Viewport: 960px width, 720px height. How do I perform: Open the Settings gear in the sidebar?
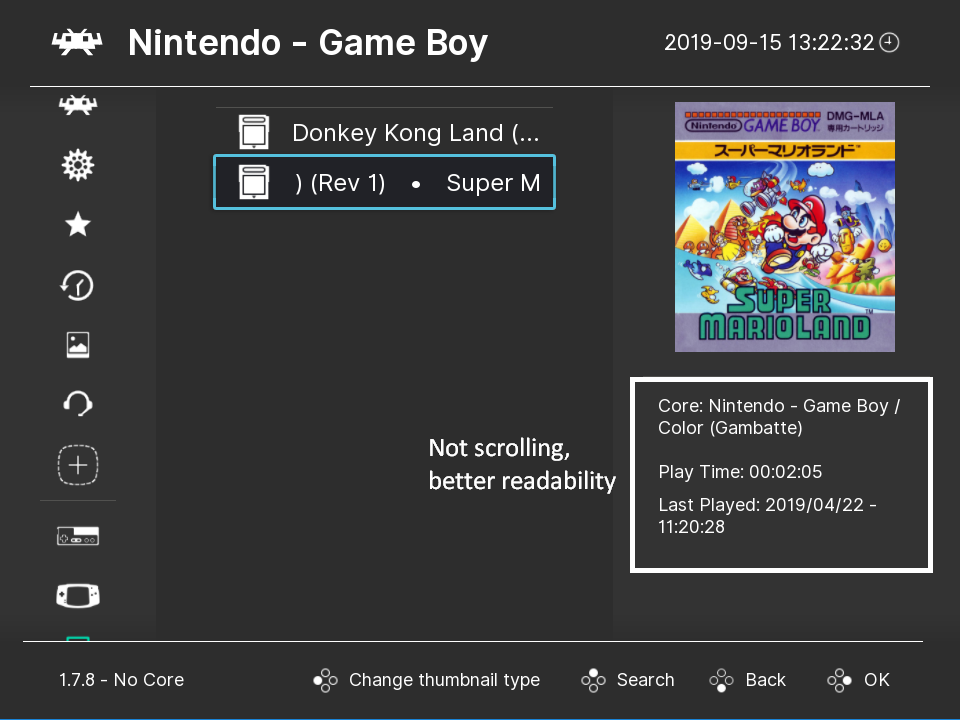(78, 164)
